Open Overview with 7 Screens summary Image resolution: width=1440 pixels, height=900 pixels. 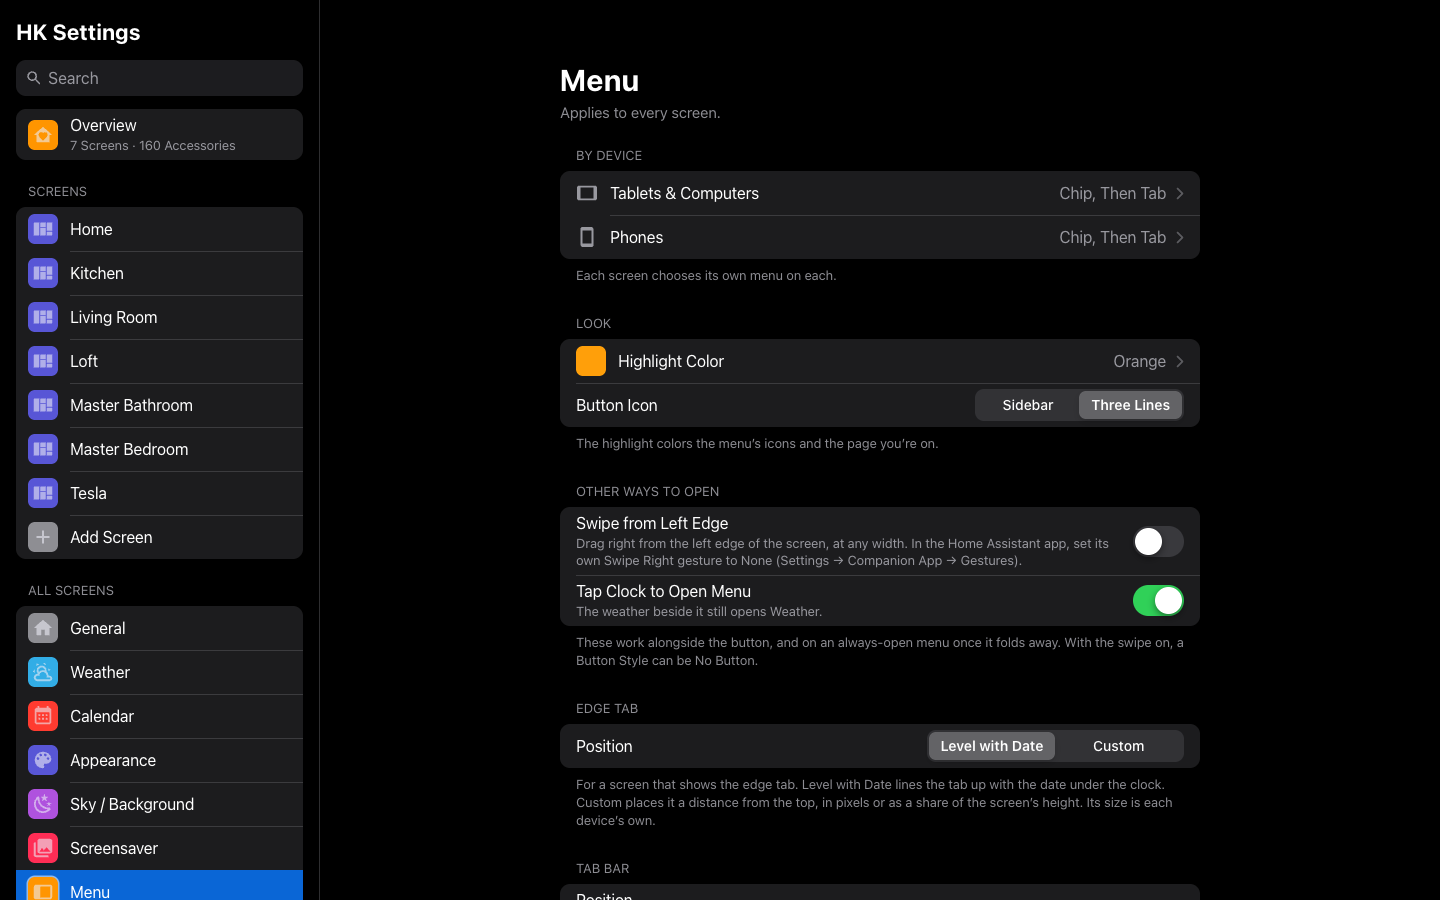point(159,135)
